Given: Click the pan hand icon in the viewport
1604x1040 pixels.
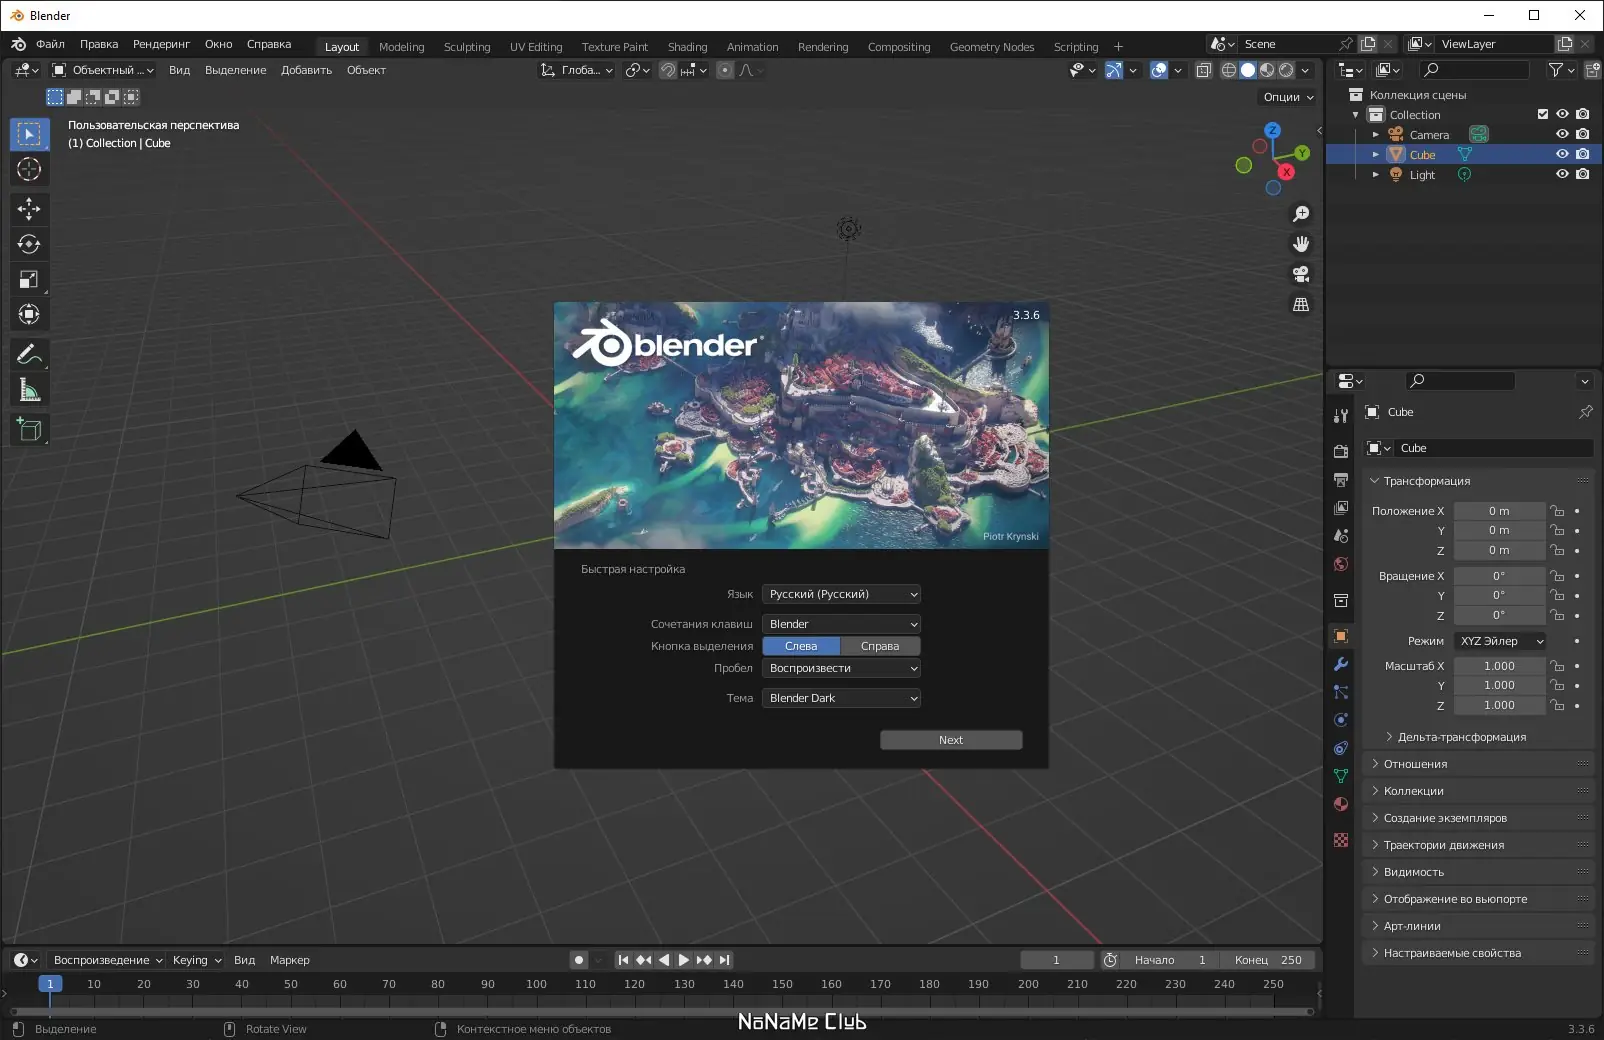Looking at the screenshot, I should pos(1301,244).
